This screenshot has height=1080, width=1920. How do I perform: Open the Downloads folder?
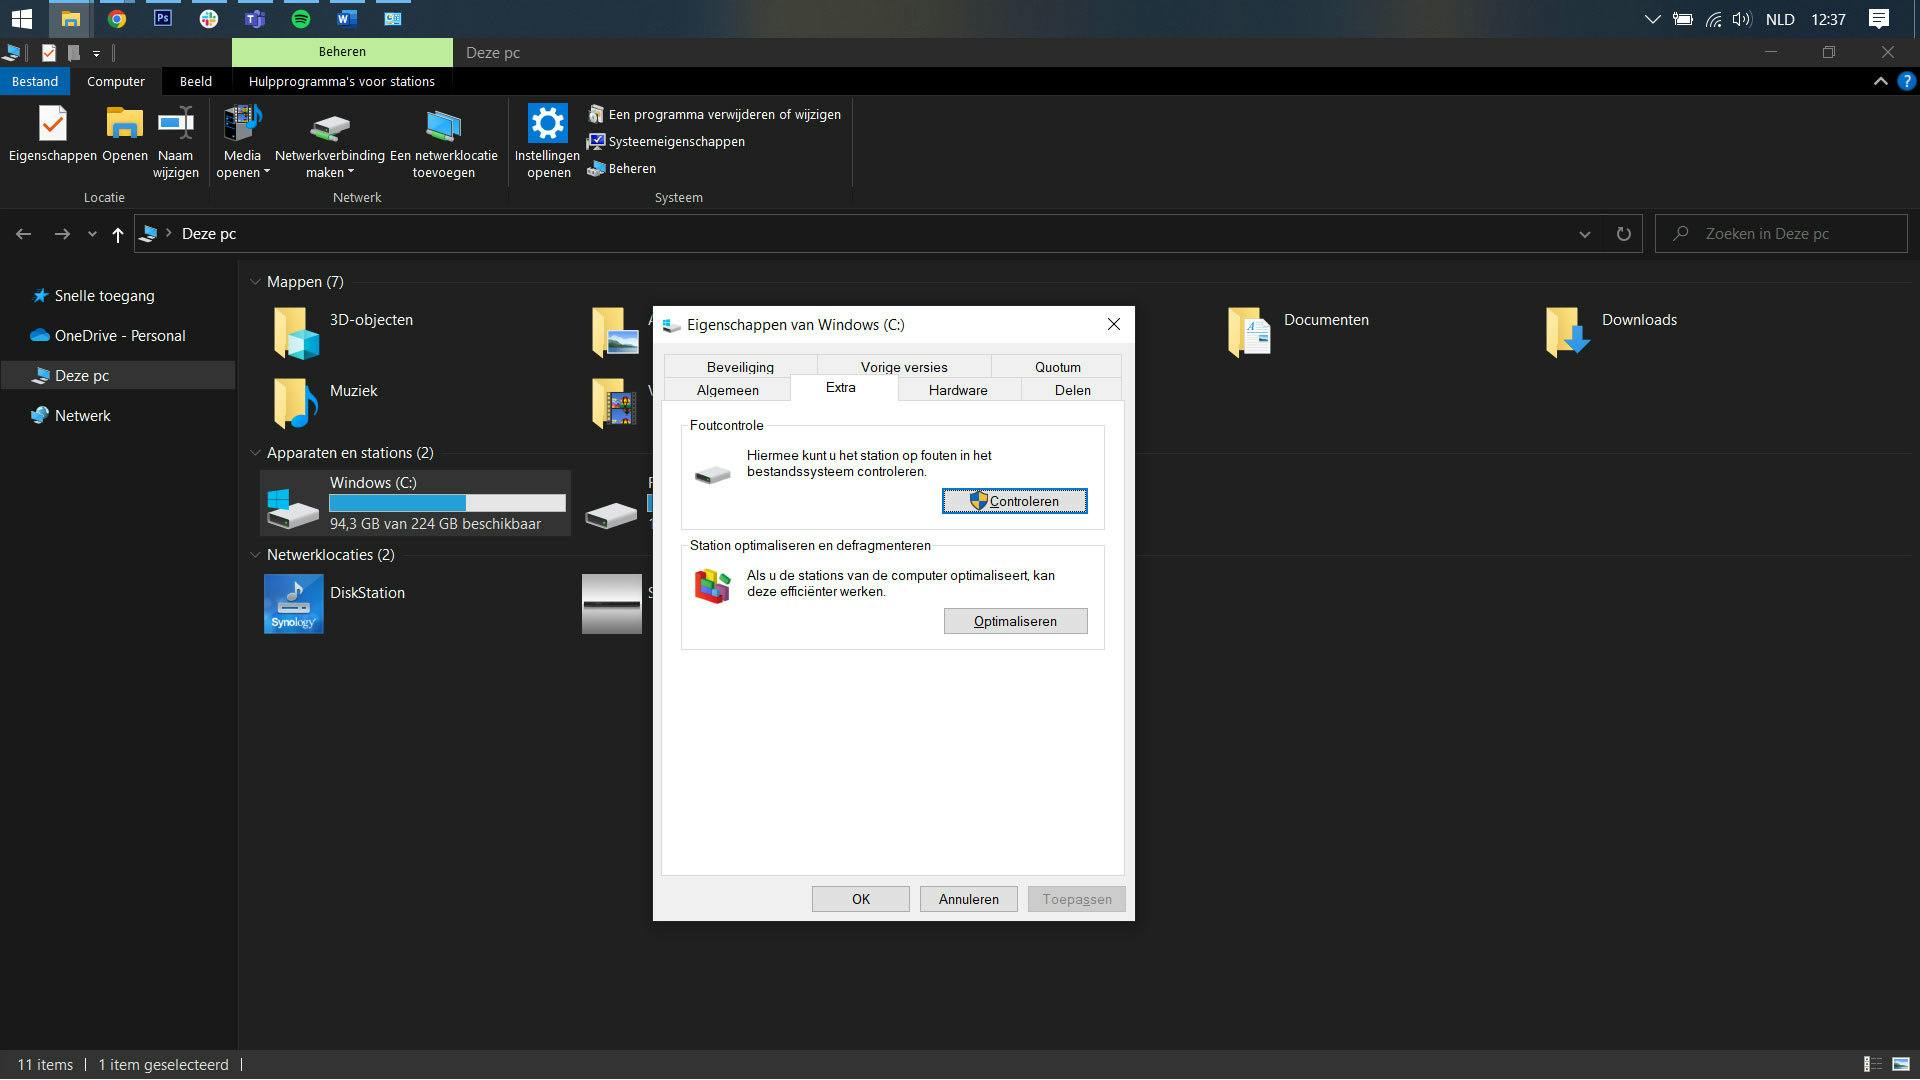coord(1567,332)
